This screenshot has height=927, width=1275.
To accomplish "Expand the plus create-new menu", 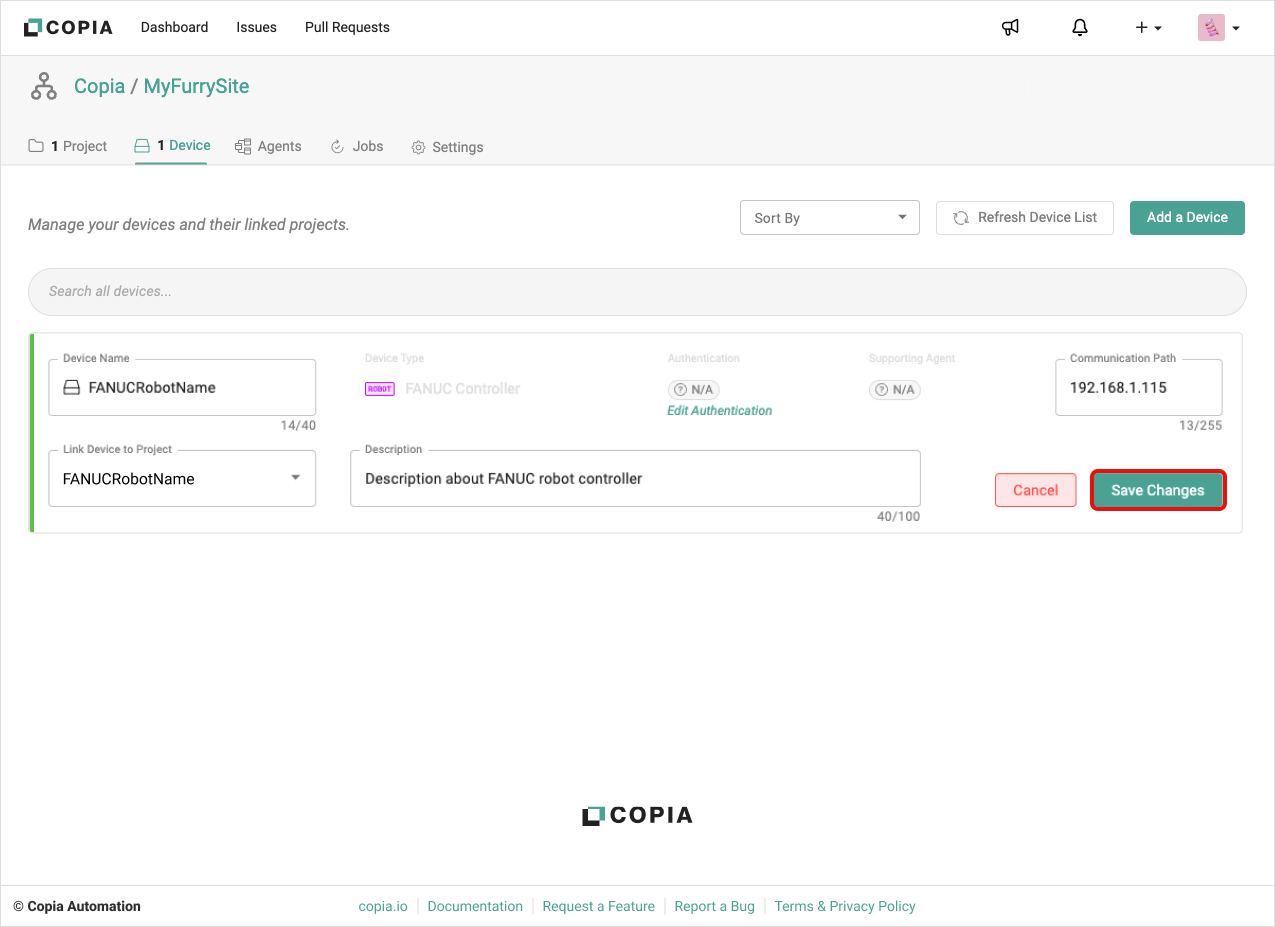I will coord(1147,28).
